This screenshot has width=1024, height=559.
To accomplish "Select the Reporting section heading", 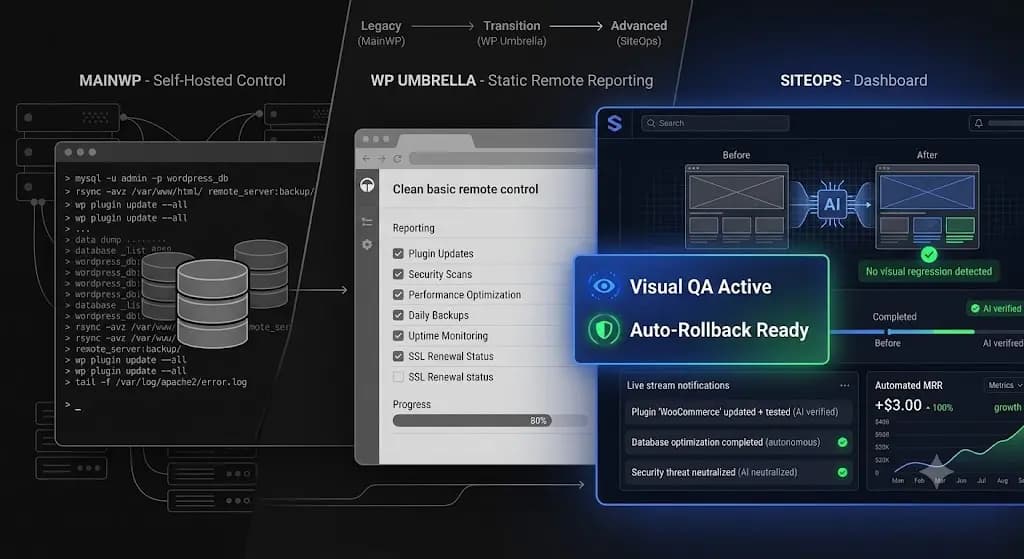I will point(413,228).
